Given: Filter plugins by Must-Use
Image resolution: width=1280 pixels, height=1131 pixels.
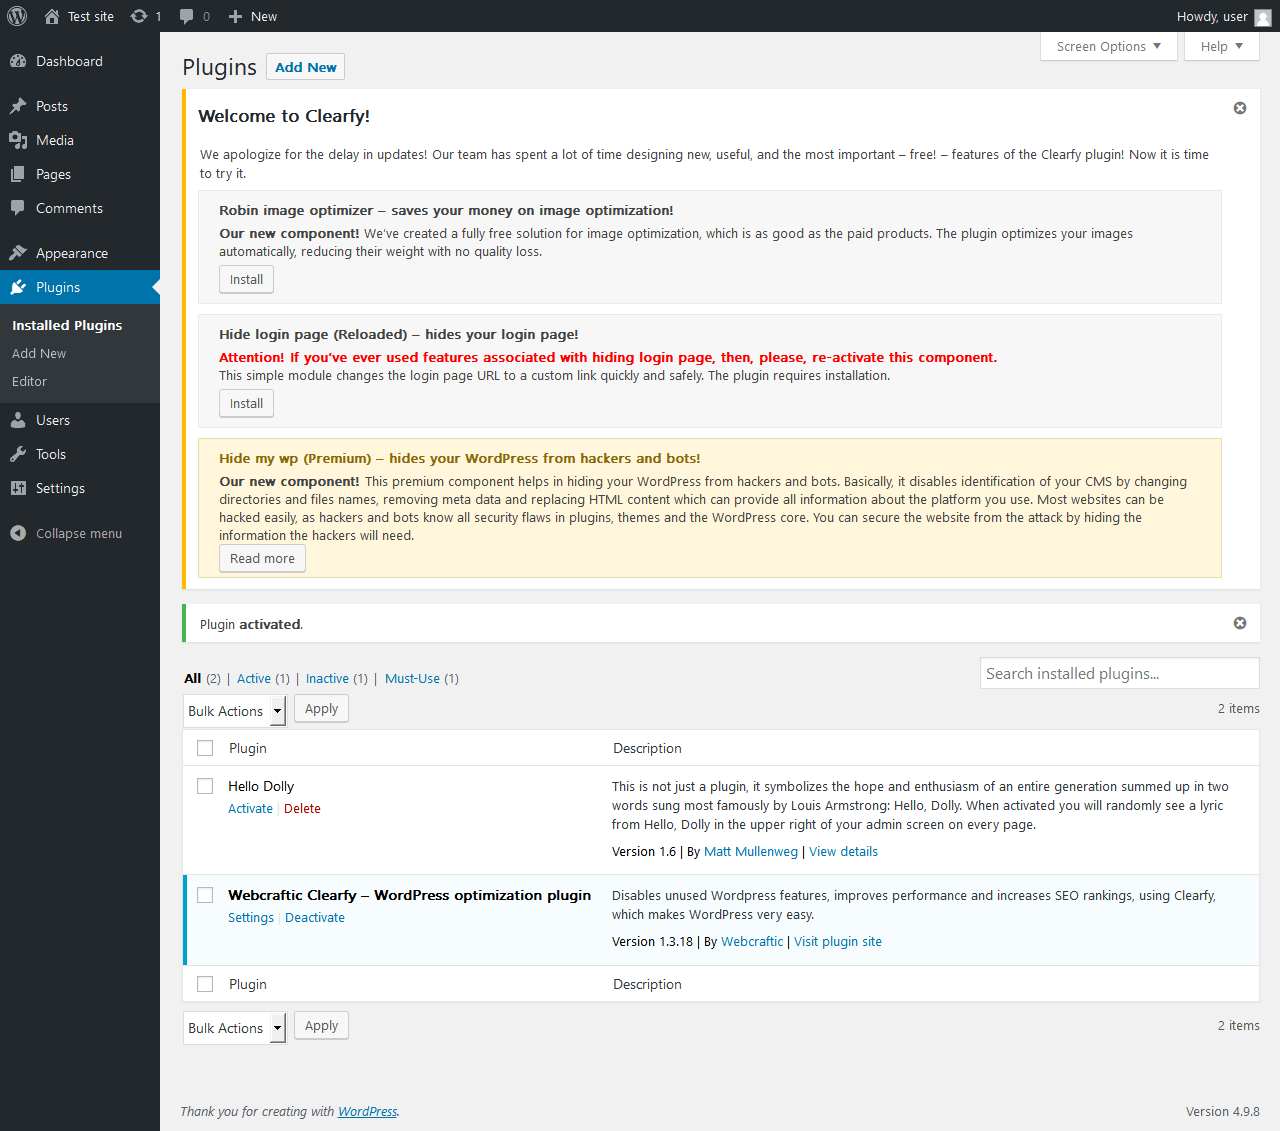Looking at the screenshot, I should pos(412,678).
